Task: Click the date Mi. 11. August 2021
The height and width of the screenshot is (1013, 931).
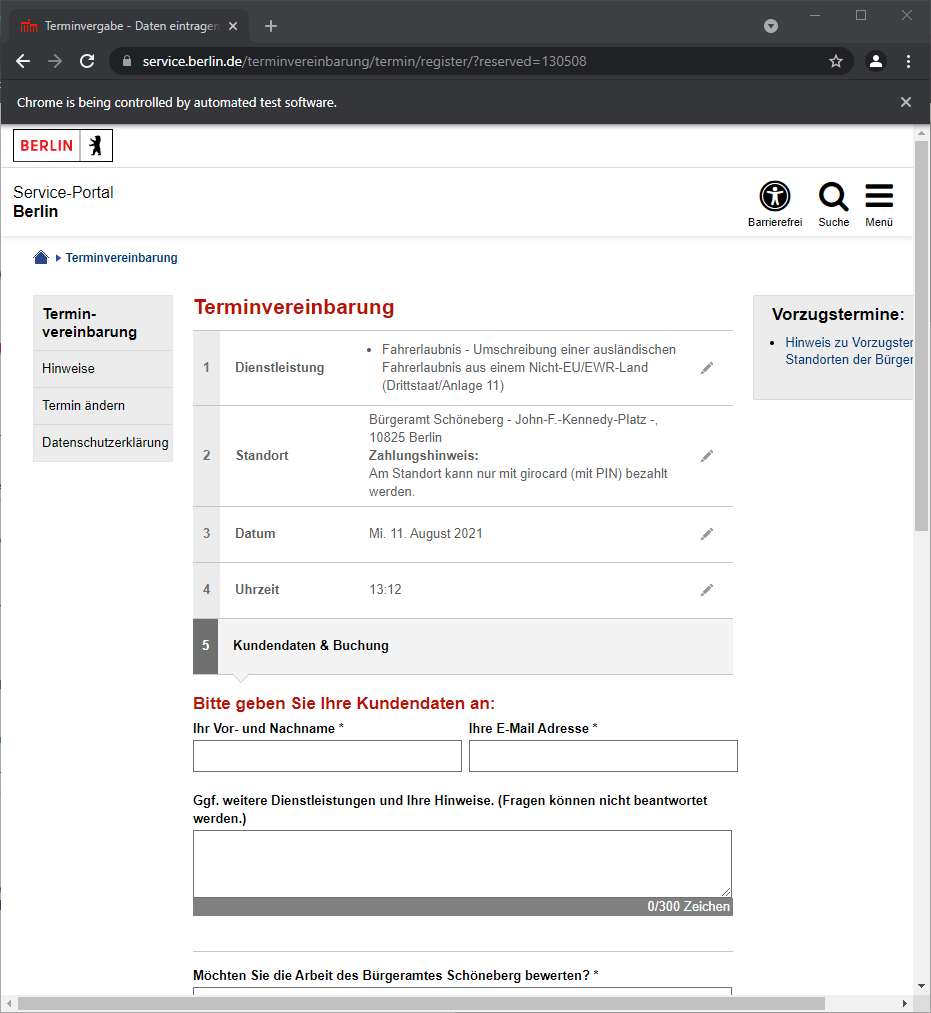Action: pos(426,534)
